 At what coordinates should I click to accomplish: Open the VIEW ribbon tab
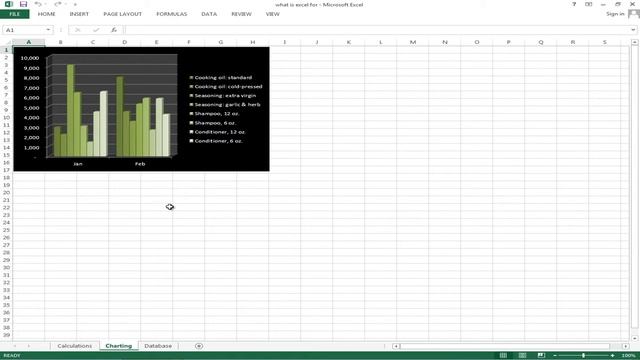(273, 14)
